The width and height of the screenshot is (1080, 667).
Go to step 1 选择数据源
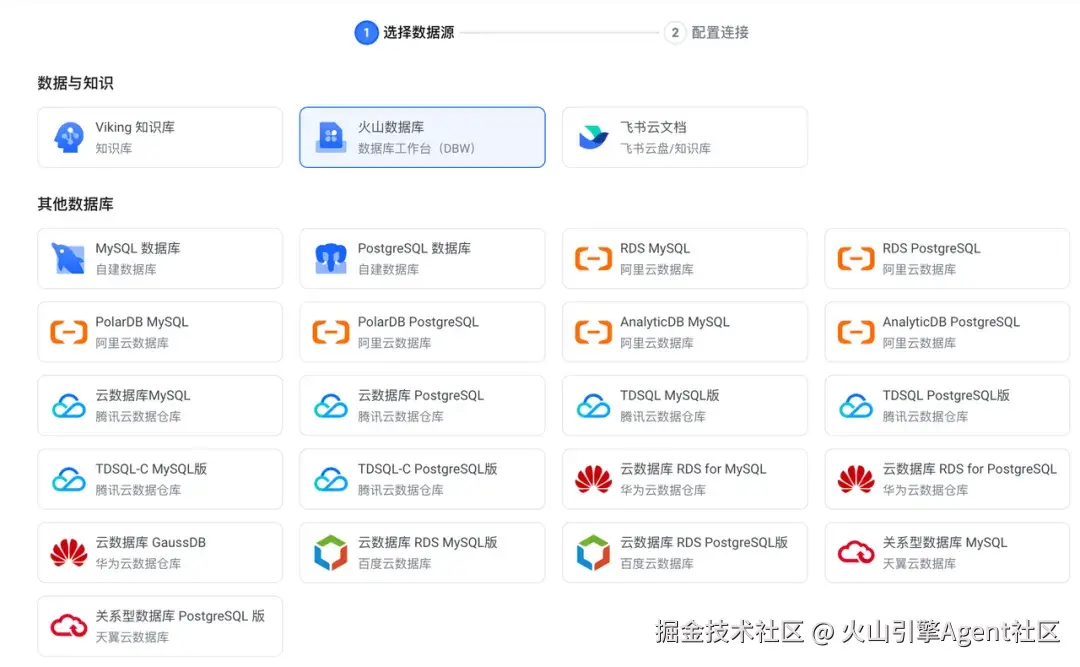[x=404, y=32]
